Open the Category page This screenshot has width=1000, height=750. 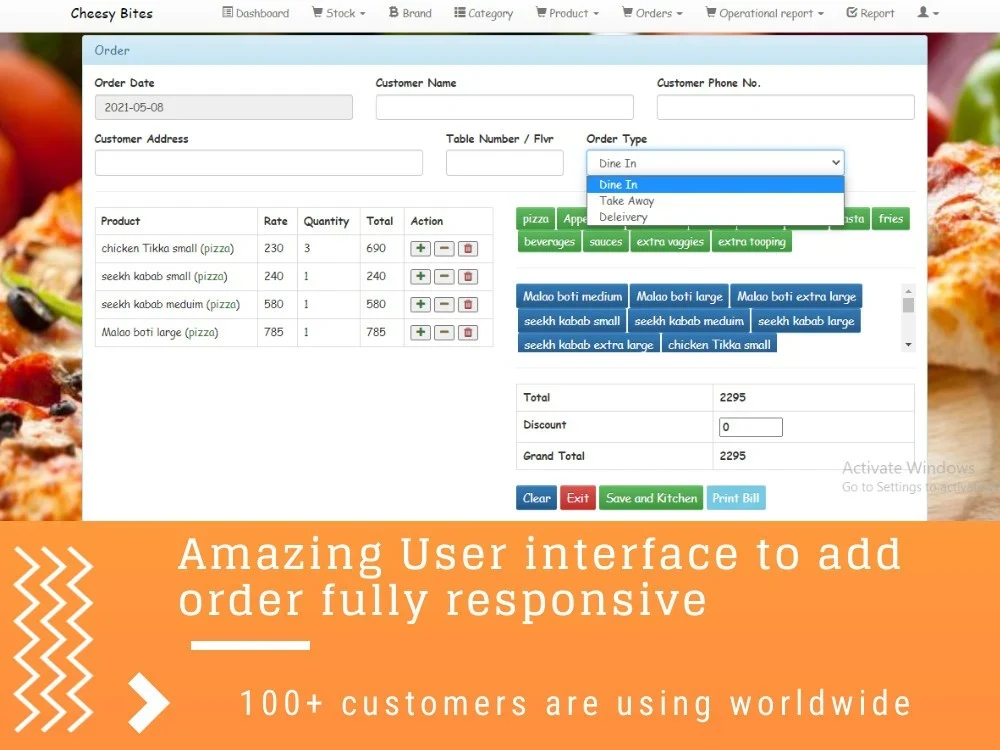click(483, 13)
